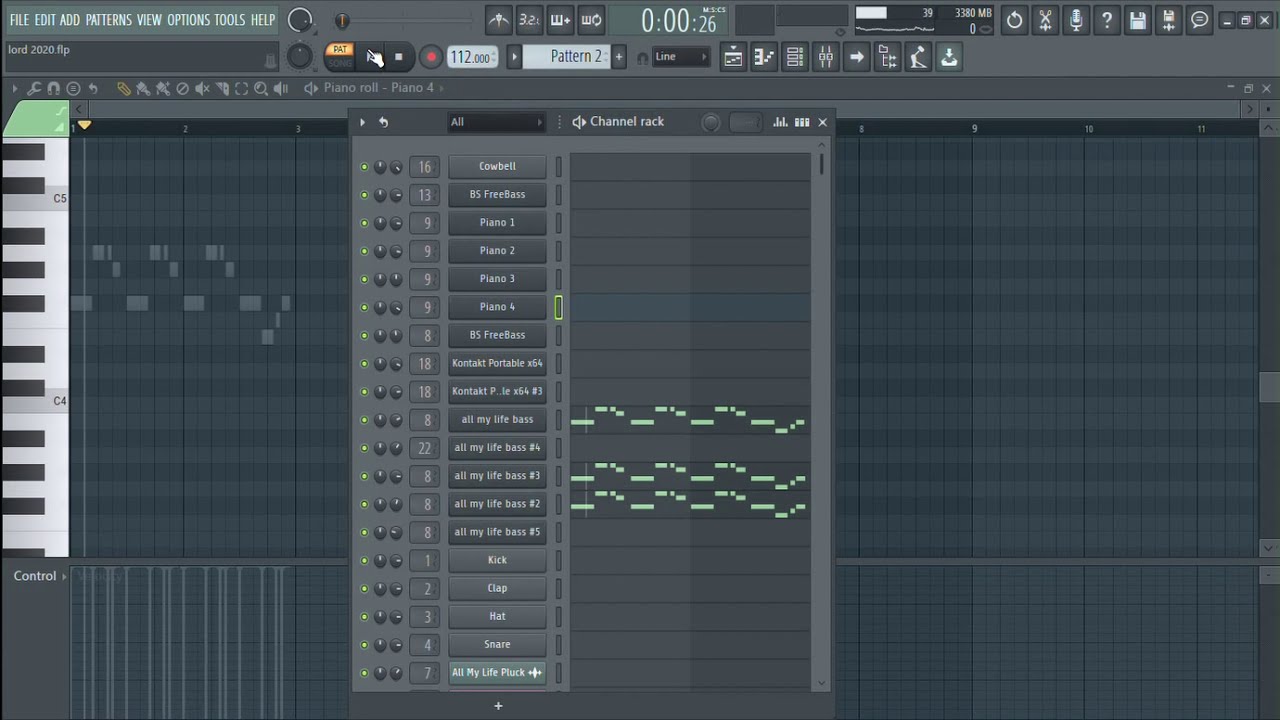
Task: Toggle the record button
Action: [x=431, y=58]
